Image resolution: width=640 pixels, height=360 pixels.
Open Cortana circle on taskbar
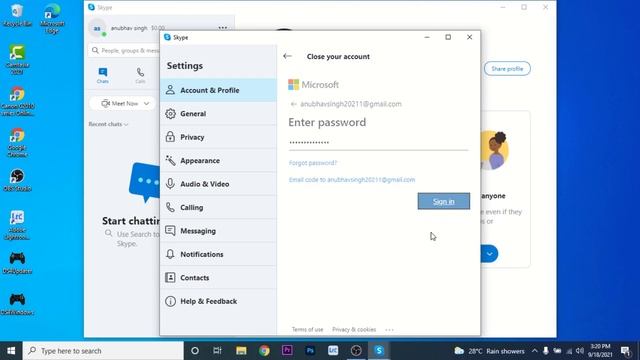click(195, 351)
